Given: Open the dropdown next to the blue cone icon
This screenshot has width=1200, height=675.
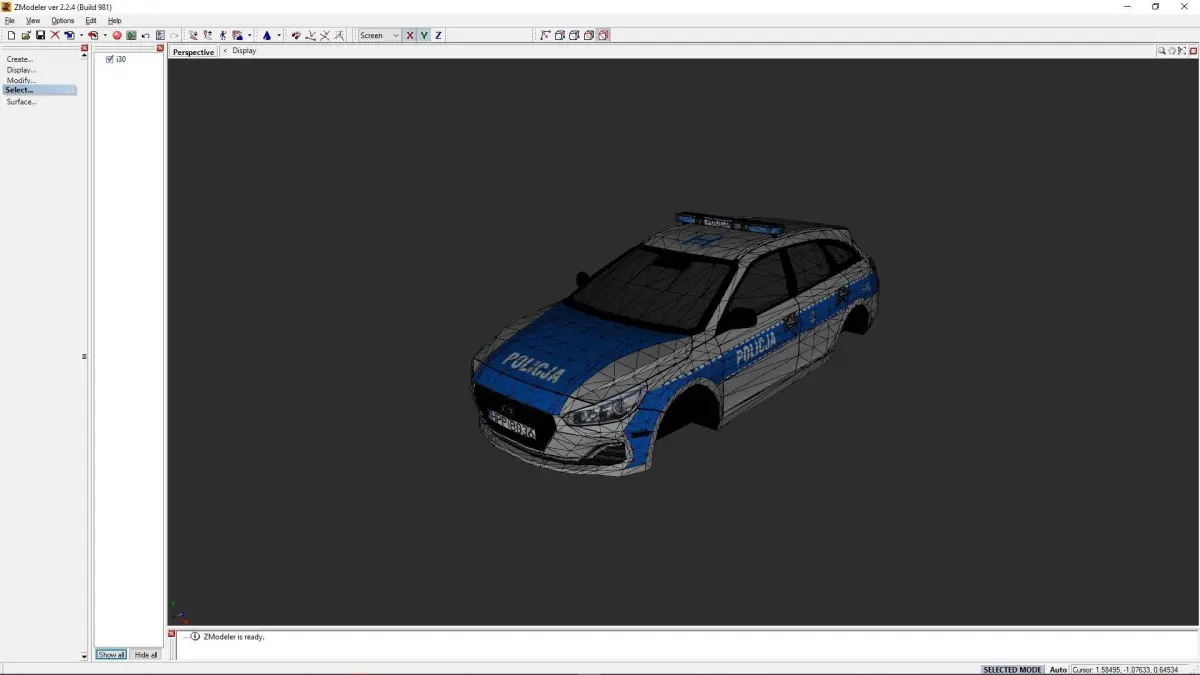Looking at the screenshot, I should [279, 35].
